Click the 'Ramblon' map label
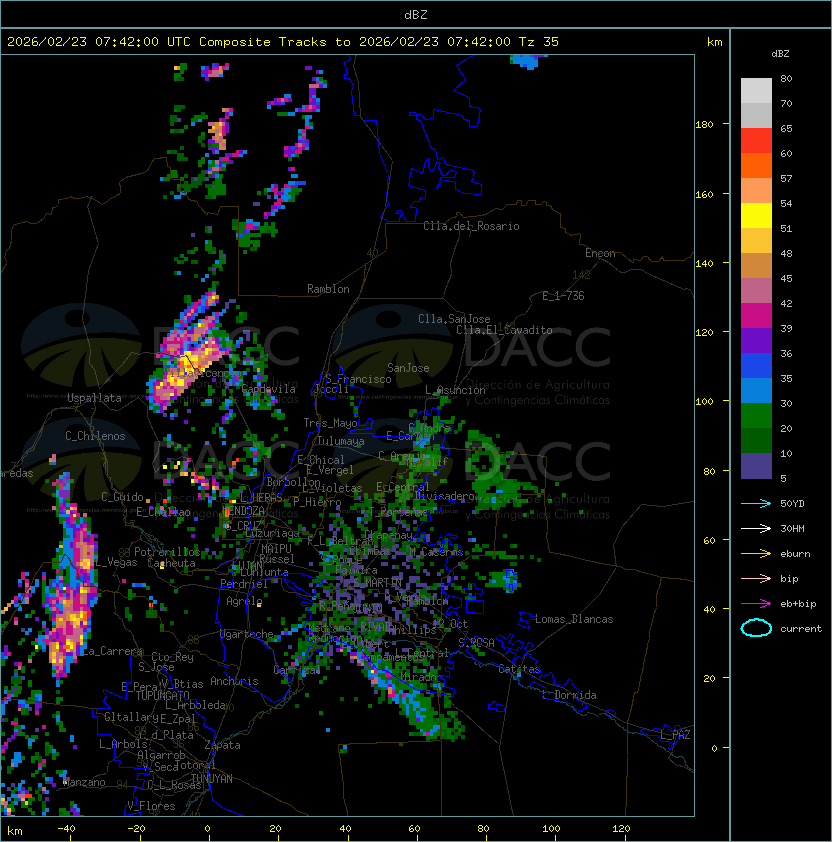 [x=328, y=289]
